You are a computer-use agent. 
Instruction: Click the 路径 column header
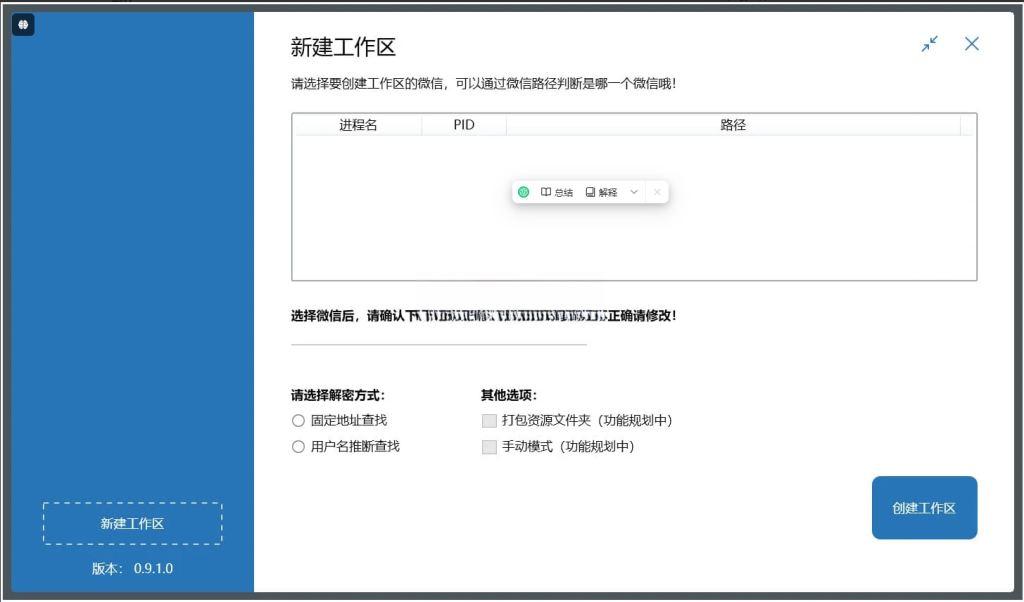point(733,125)
